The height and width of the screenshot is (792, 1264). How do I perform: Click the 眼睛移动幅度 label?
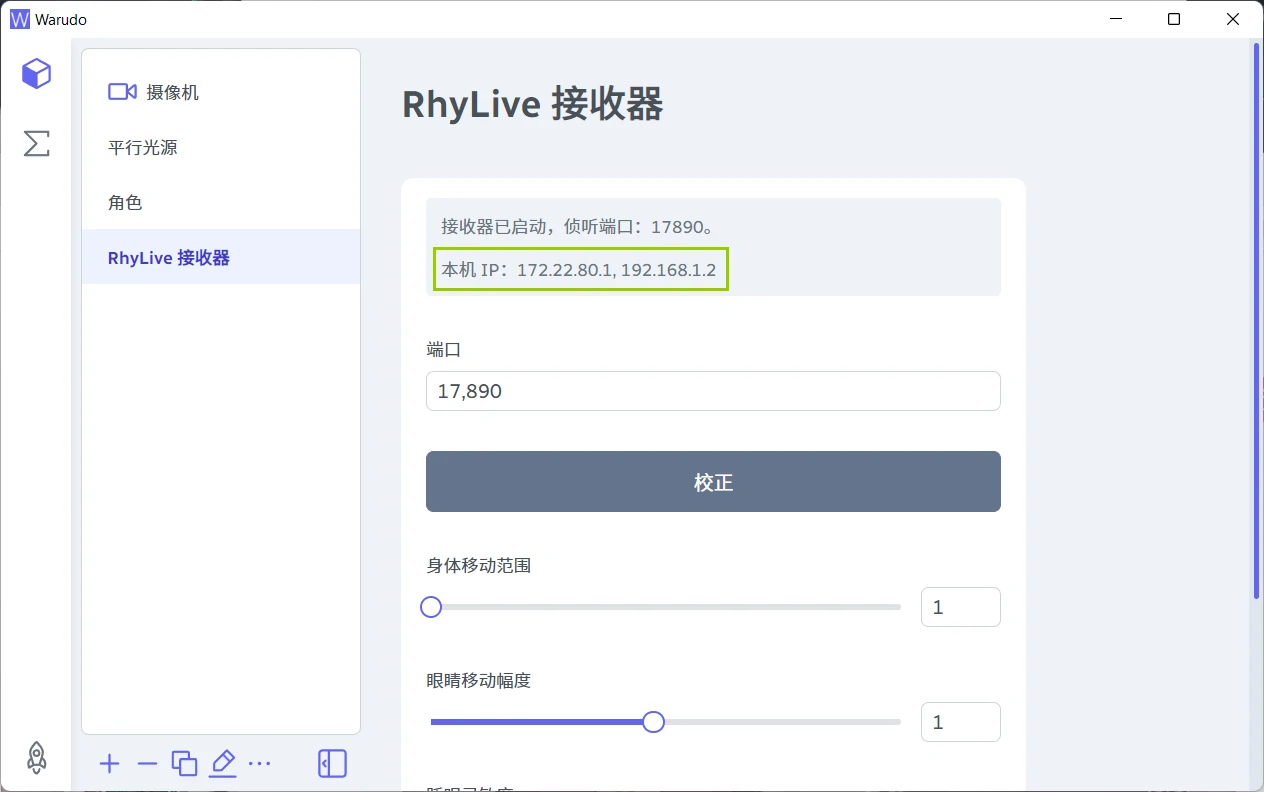tap(478, 680)
